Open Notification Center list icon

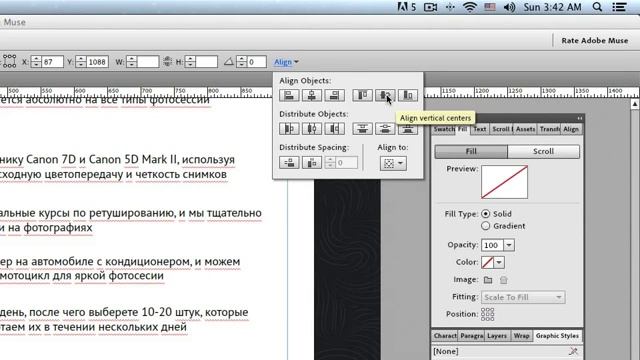click(x=619, y=7)
